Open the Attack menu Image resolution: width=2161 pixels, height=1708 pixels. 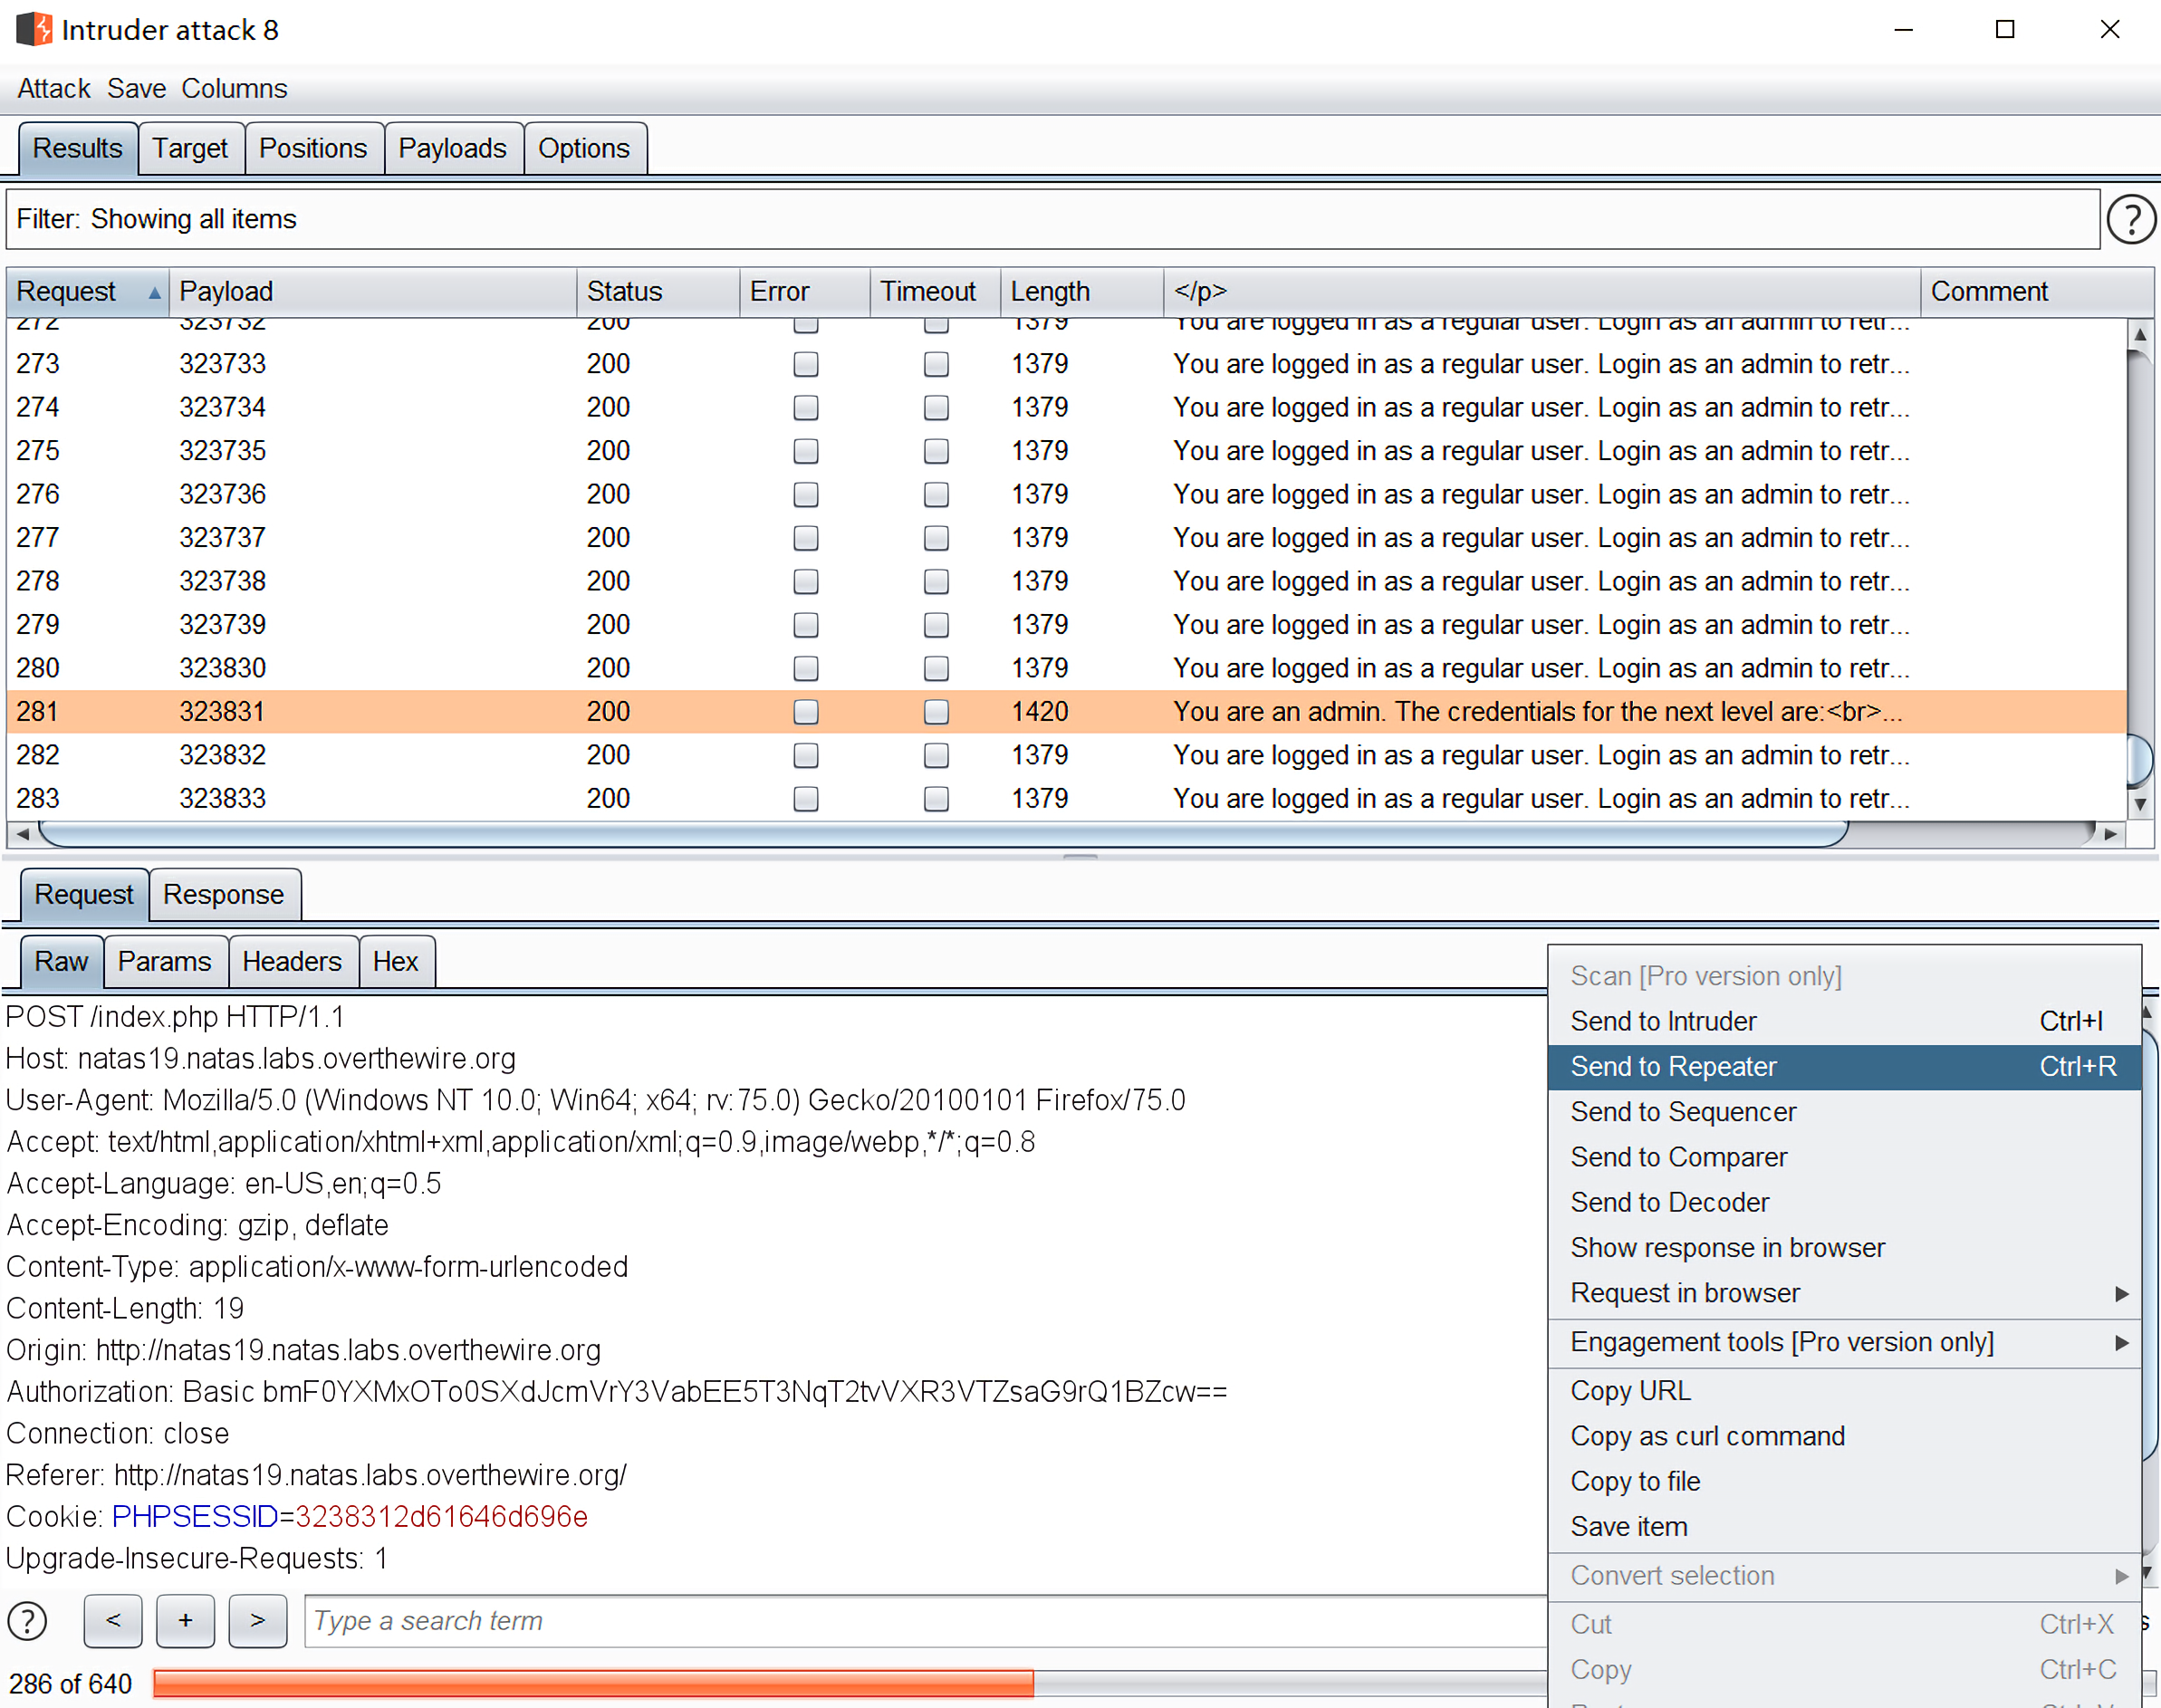tap(54, 89)
